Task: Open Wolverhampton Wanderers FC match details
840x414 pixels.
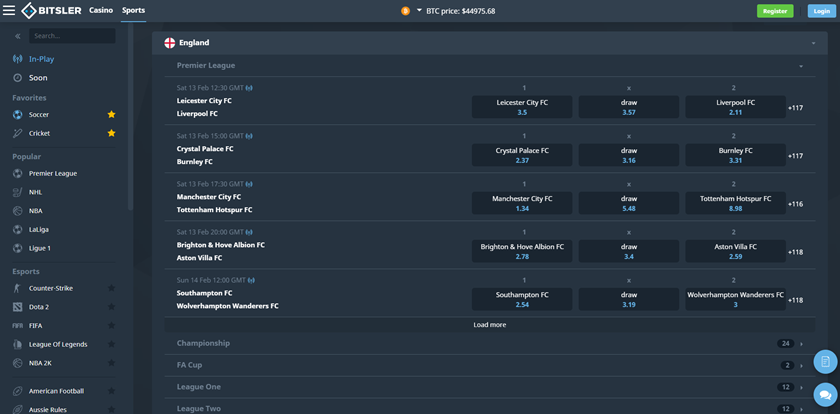Action: click(228, 306)
